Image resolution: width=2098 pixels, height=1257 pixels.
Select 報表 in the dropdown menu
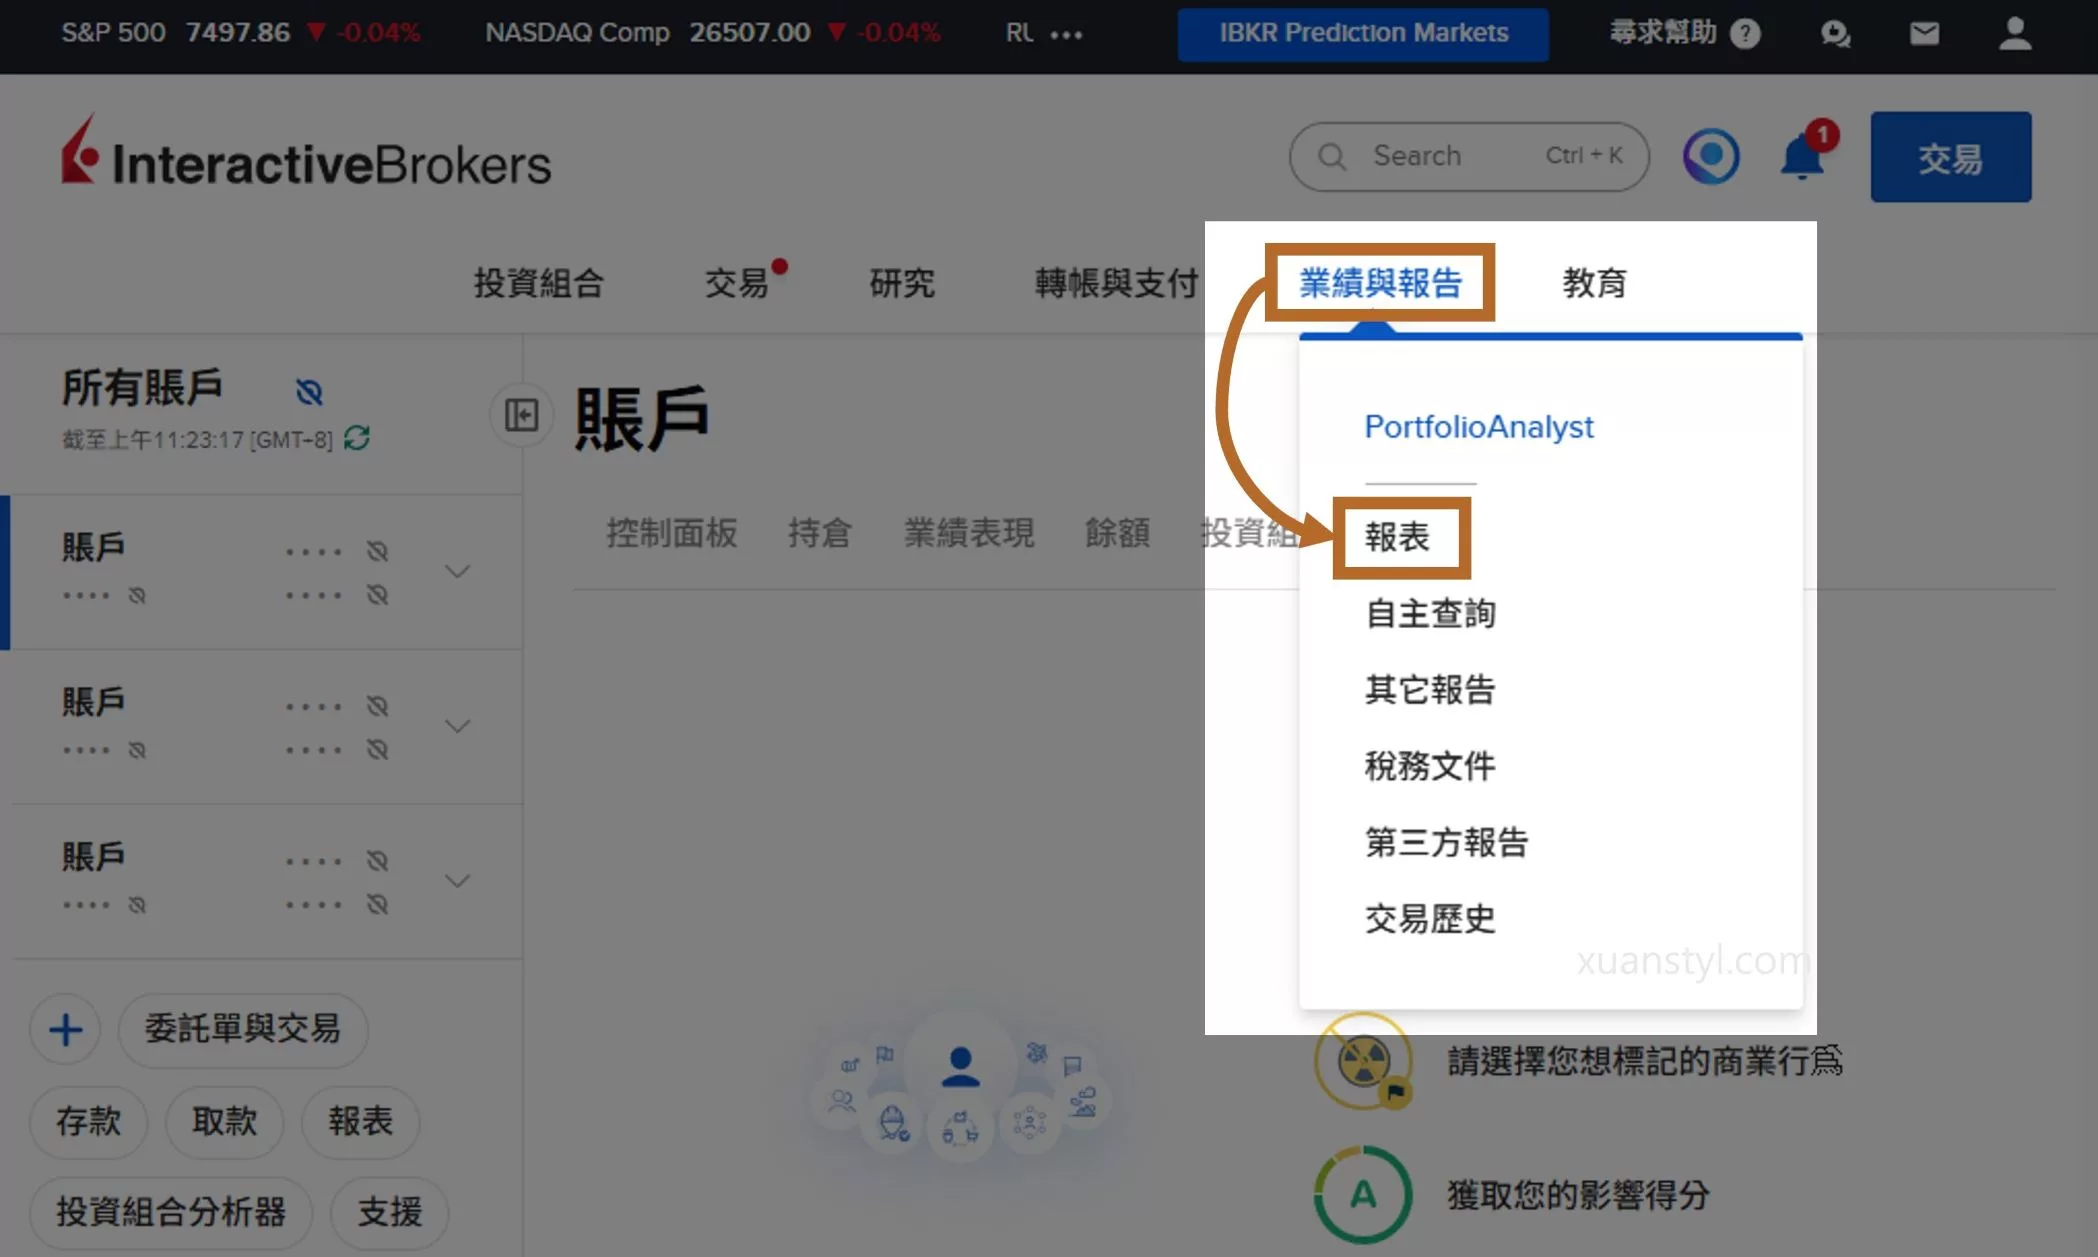1397,537
